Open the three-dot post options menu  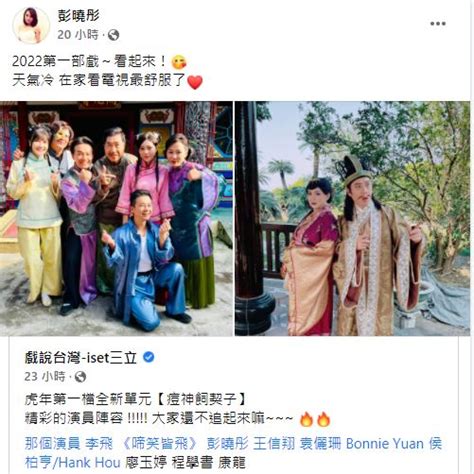click(438, 24)
